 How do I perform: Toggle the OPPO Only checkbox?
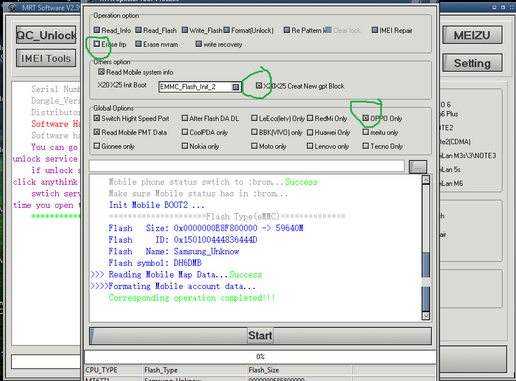366,118
